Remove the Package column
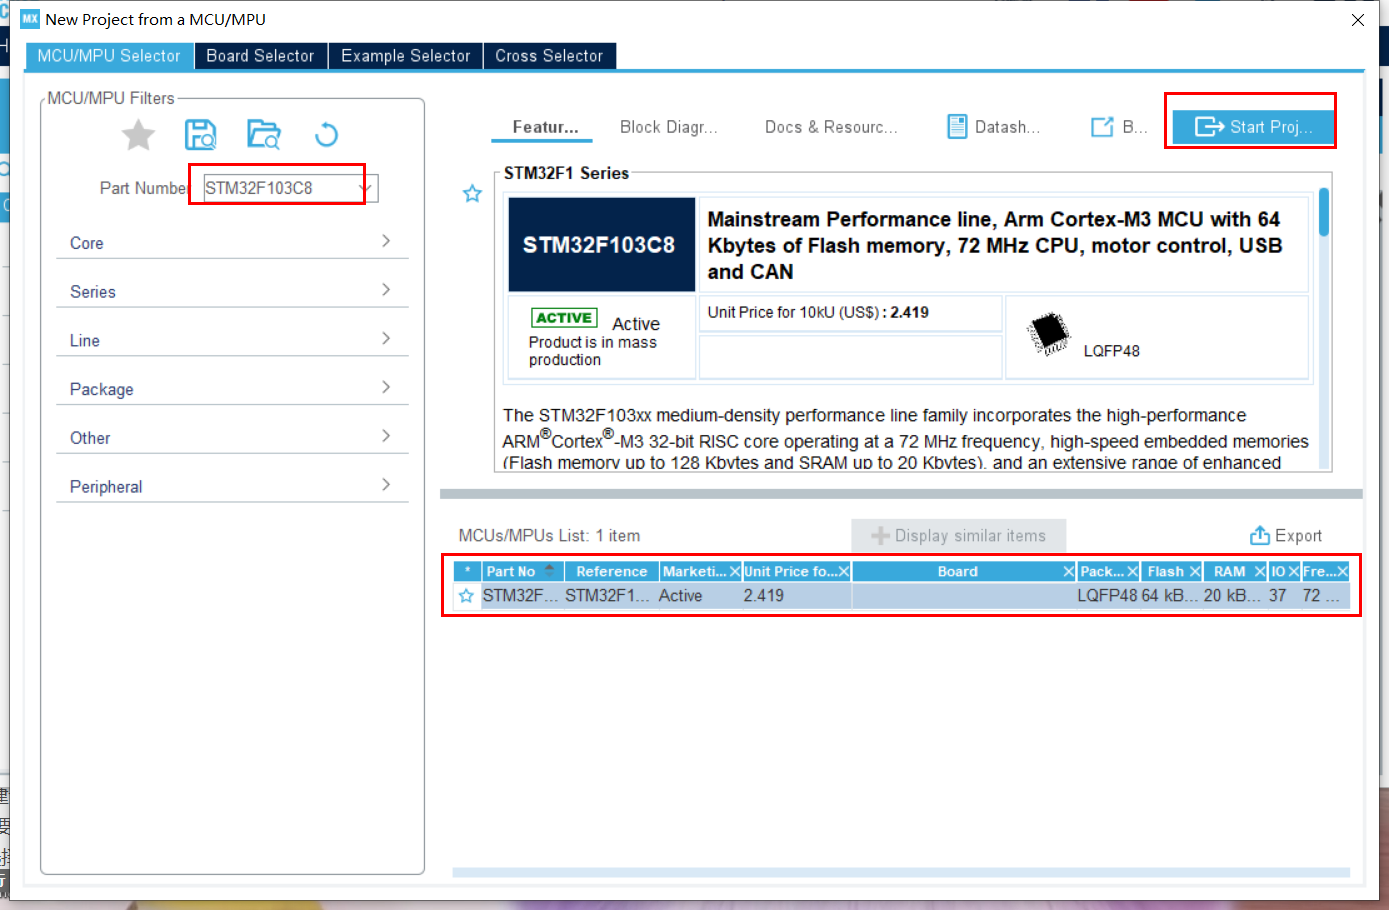The width and height of the screenshot is (1389, 910). tap(1133, 571)
